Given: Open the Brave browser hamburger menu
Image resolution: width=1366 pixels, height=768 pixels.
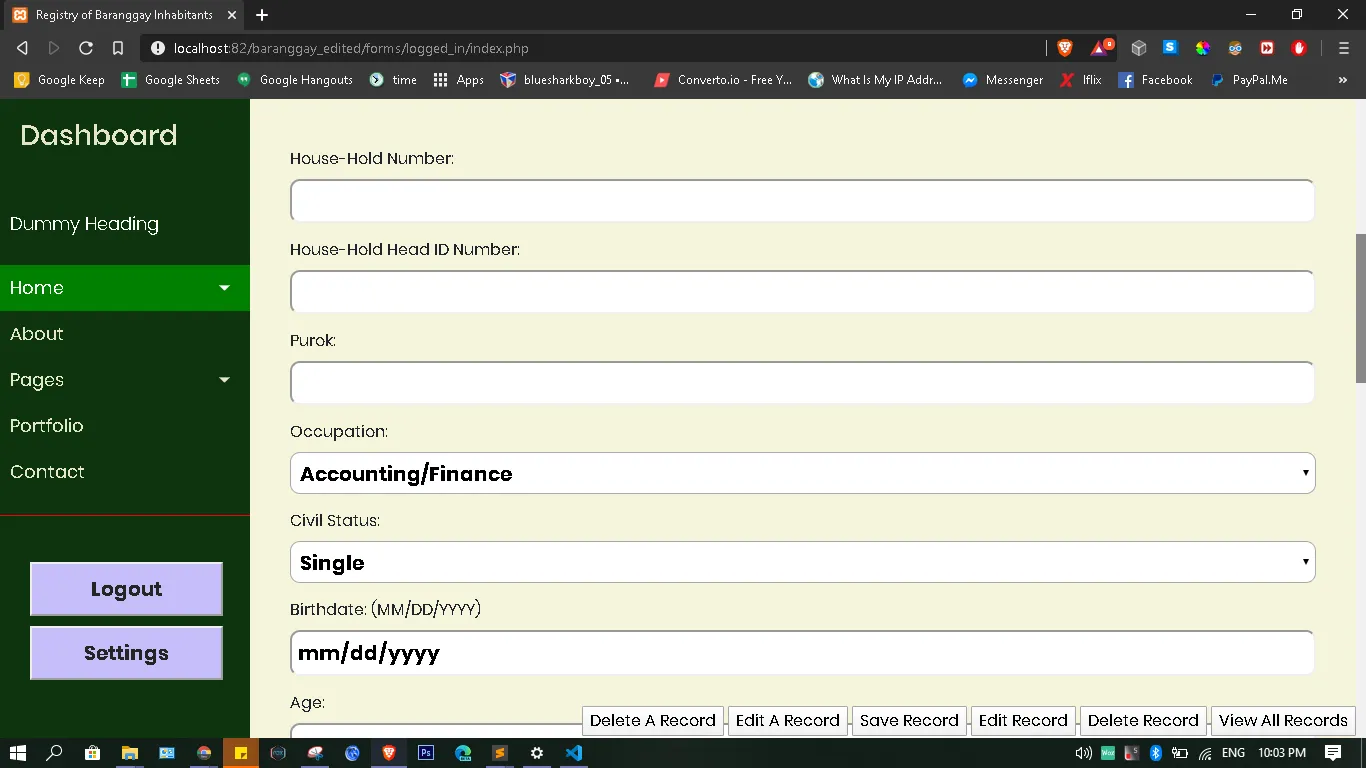Looking at the screenshot, I should (x=1343, y=48).
